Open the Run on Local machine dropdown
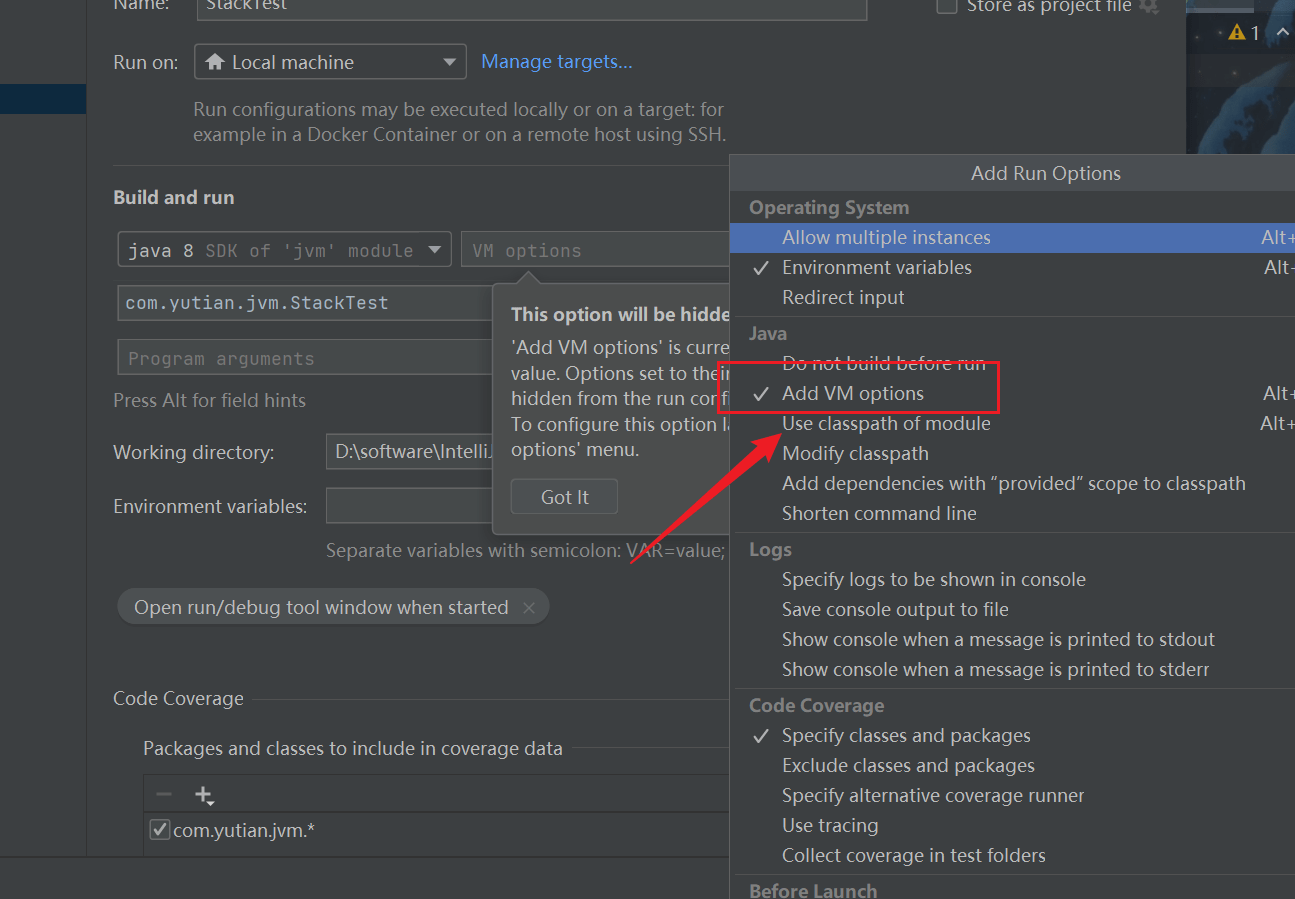 [x=330, y=62]
